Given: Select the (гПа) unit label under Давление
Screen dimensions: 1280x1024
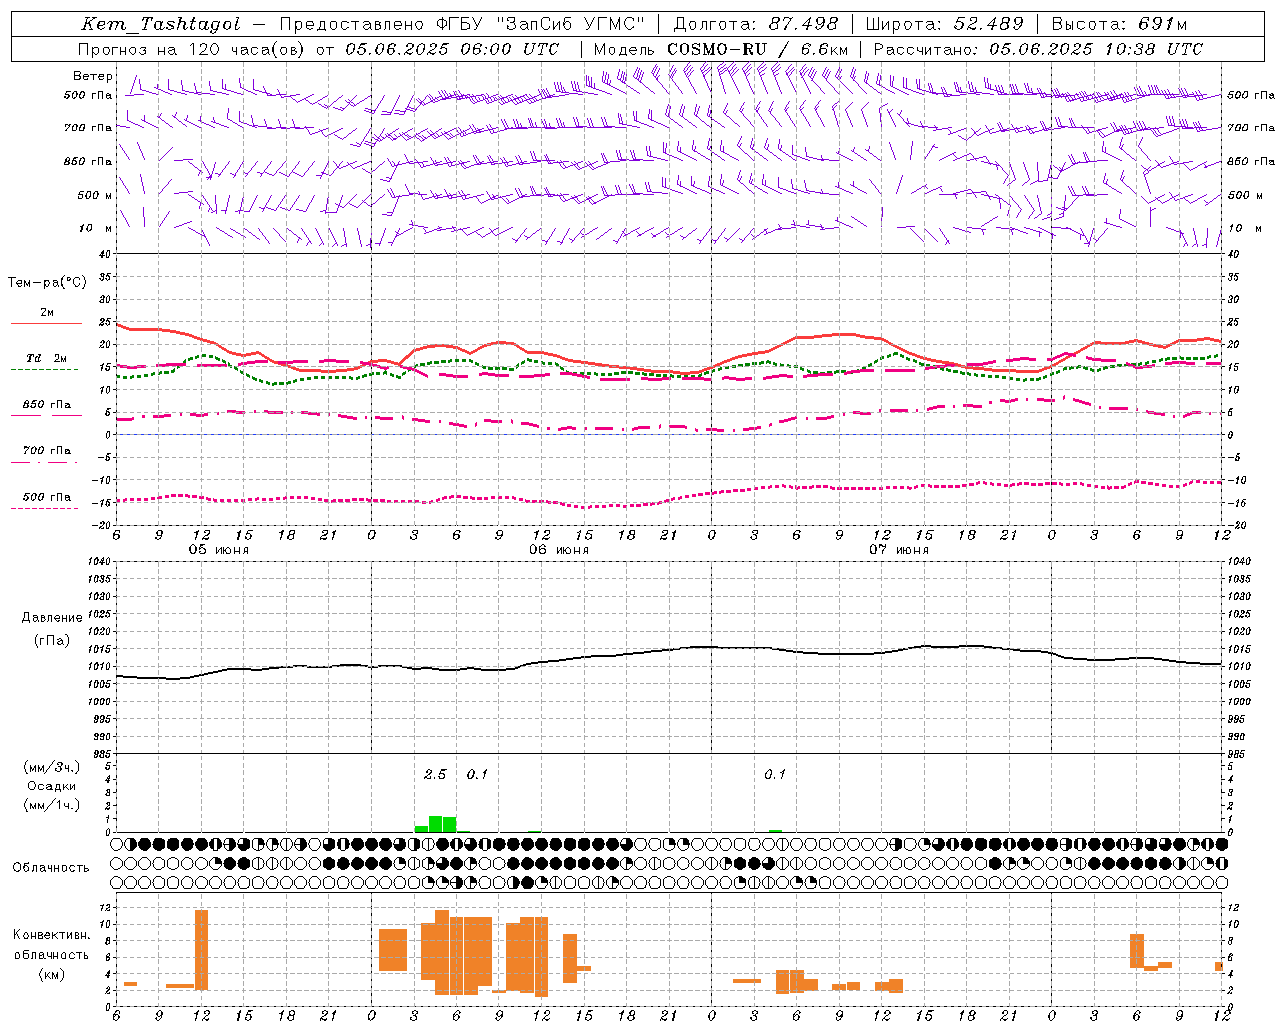Looking at the screenshot, I should click(52, 640).
